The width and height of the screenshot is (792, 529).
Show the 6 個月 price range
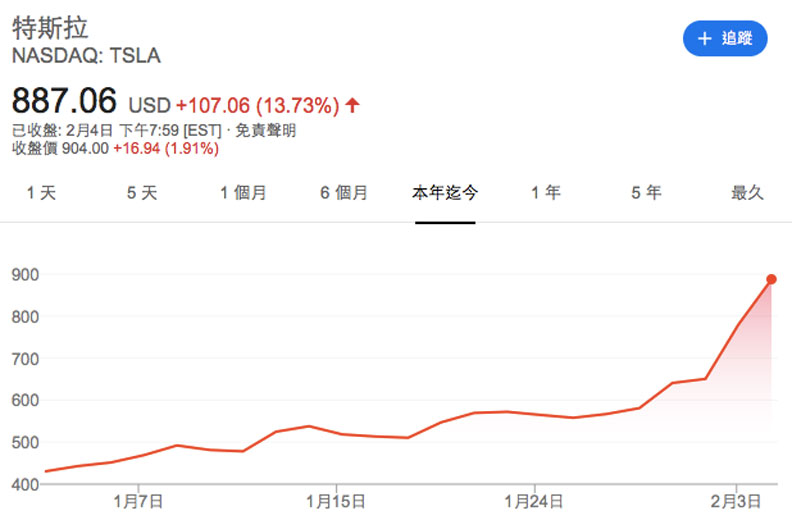click(344, 193)
